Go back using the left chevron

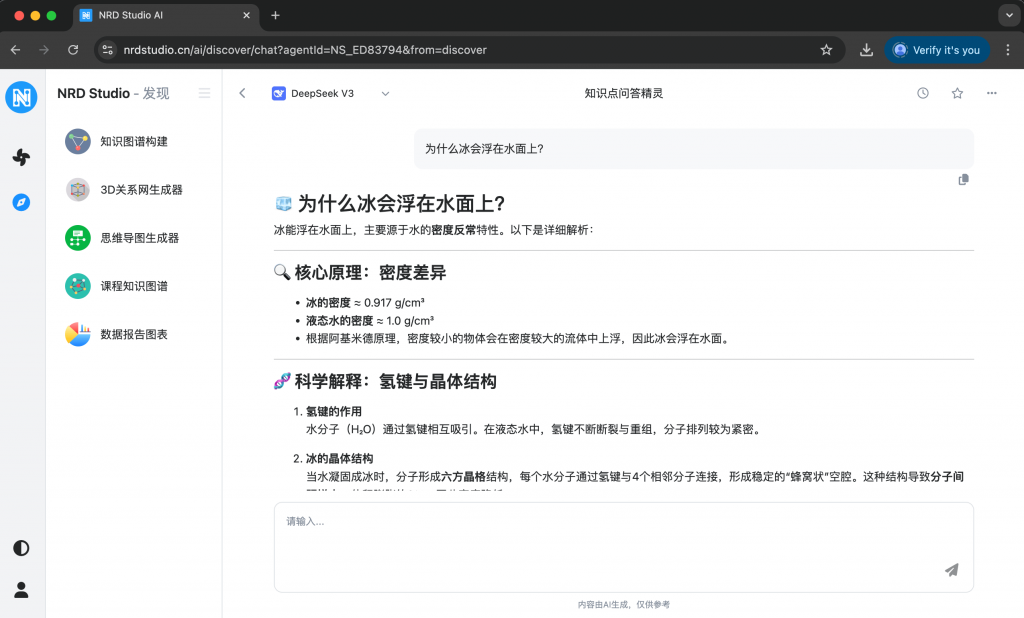pos(242,93)
